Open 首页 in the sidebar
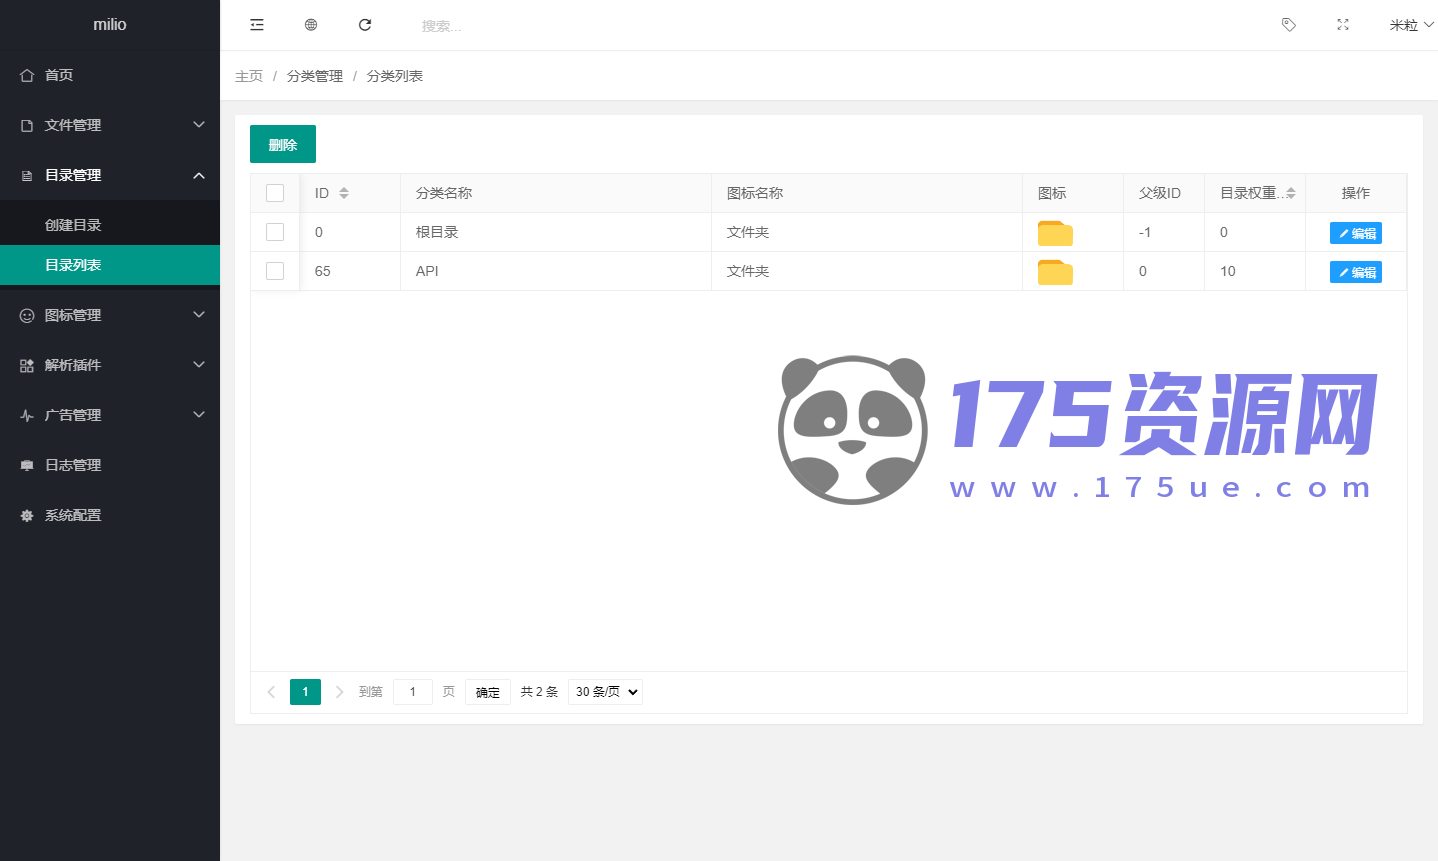1438x861 pixels. 110,75
